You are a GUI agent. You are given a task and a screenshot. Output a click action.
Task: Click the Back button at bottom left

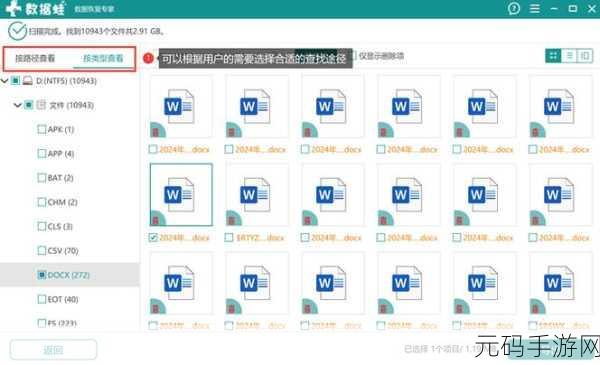[53, 350]
